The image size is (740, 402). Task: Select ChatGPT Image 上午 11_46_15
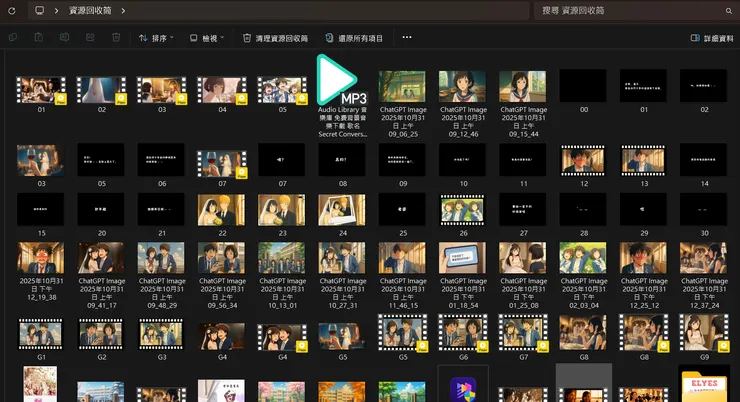(403, 276)
